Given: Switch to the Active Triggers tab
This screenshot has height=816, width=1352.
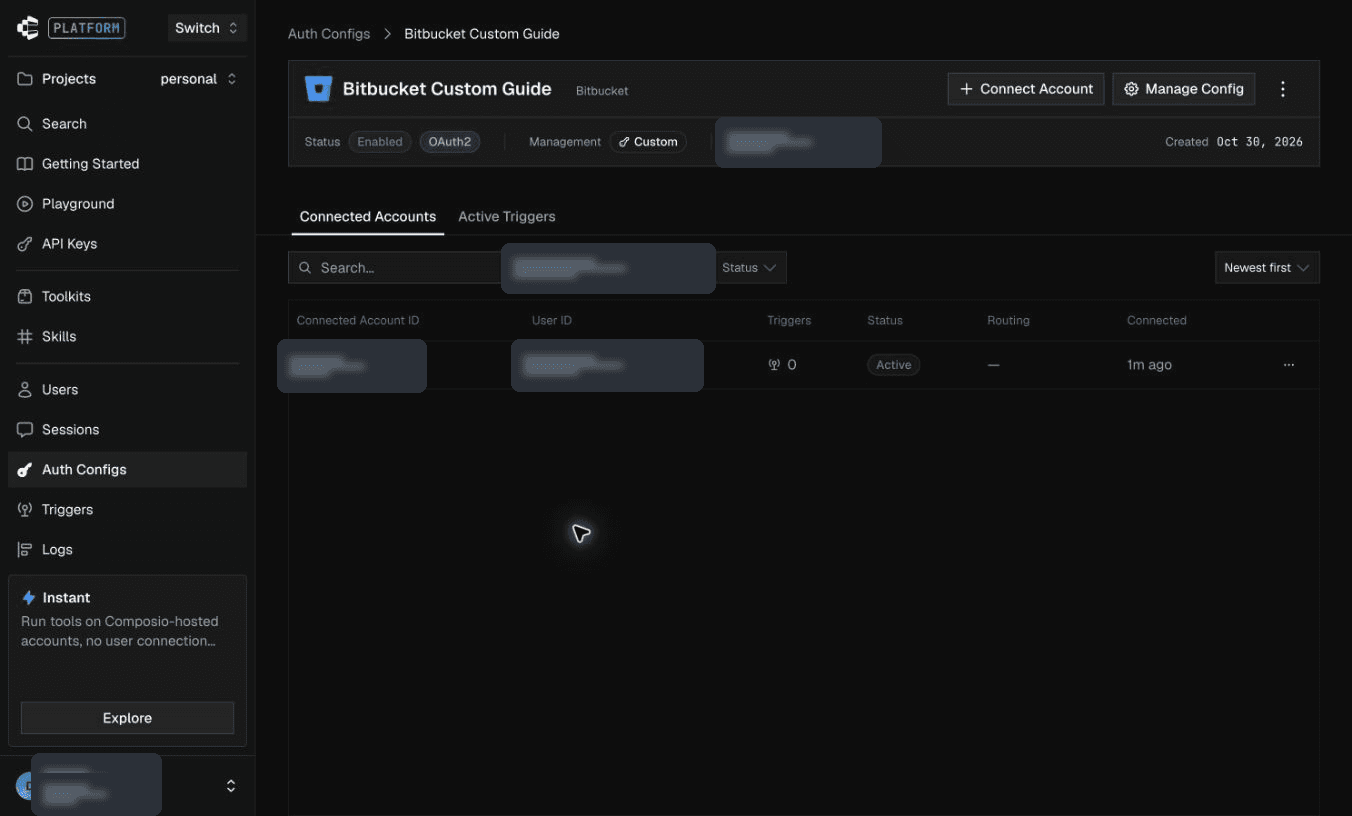Looking at the screenshot, I should (x=507, y=217).
